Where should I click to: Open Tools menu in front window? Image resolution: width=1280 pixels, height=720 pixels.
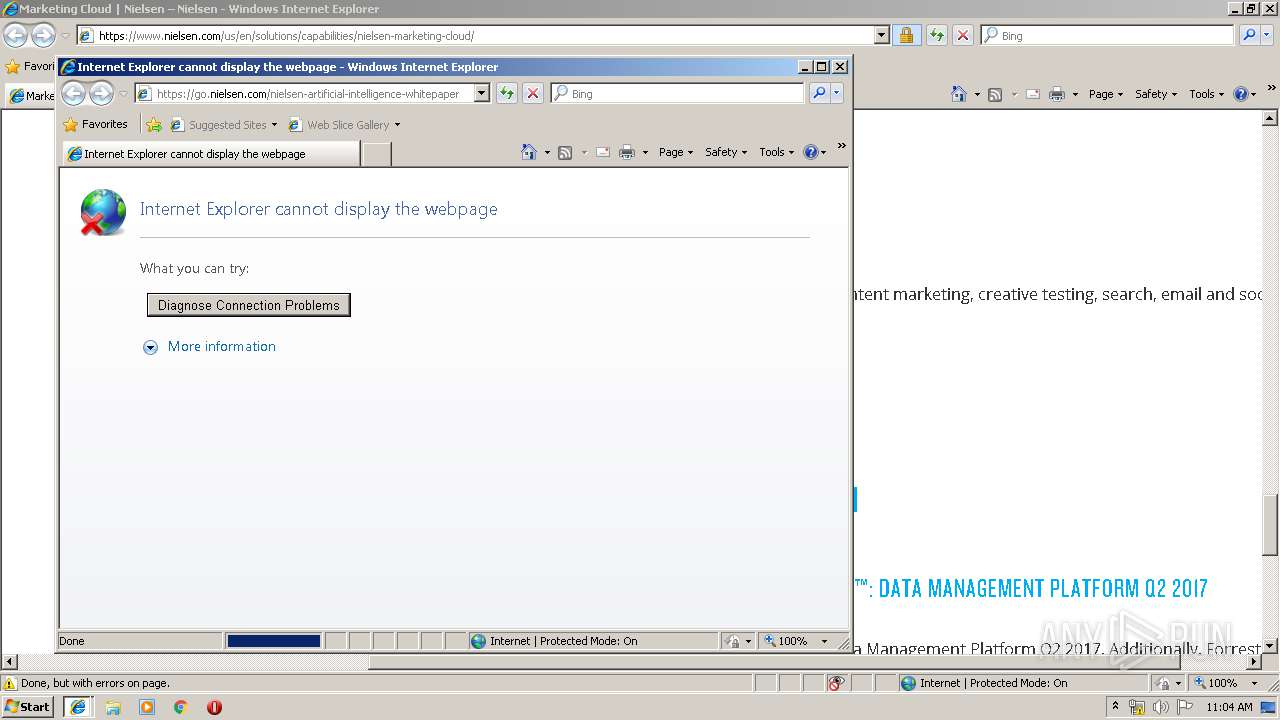tap(777, 152)
